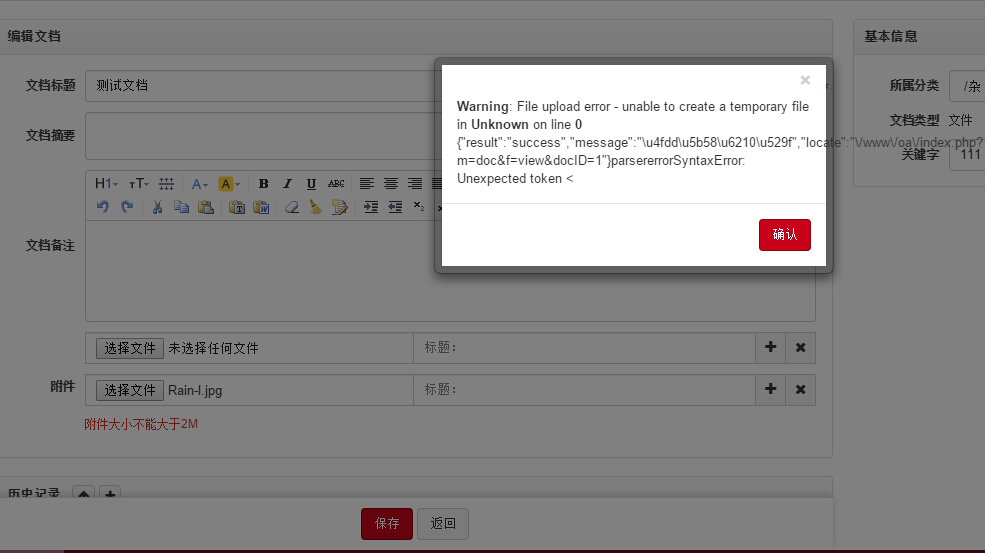Viewport: 985px width, 553px height.
Task: Center align text in editor
Action: [391, 183]
